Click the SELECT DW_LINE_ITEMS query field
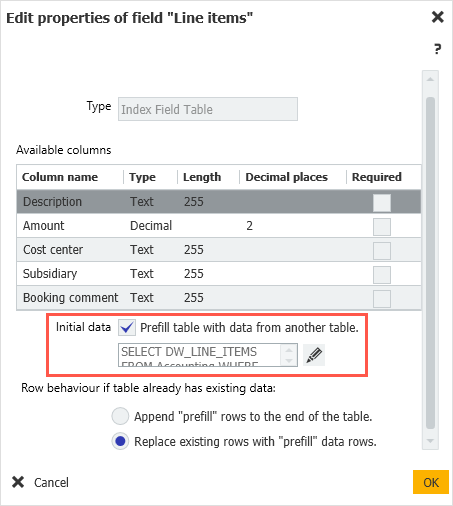Image resolution: width=453 pixels, height=506 pixels. [199, 355]
